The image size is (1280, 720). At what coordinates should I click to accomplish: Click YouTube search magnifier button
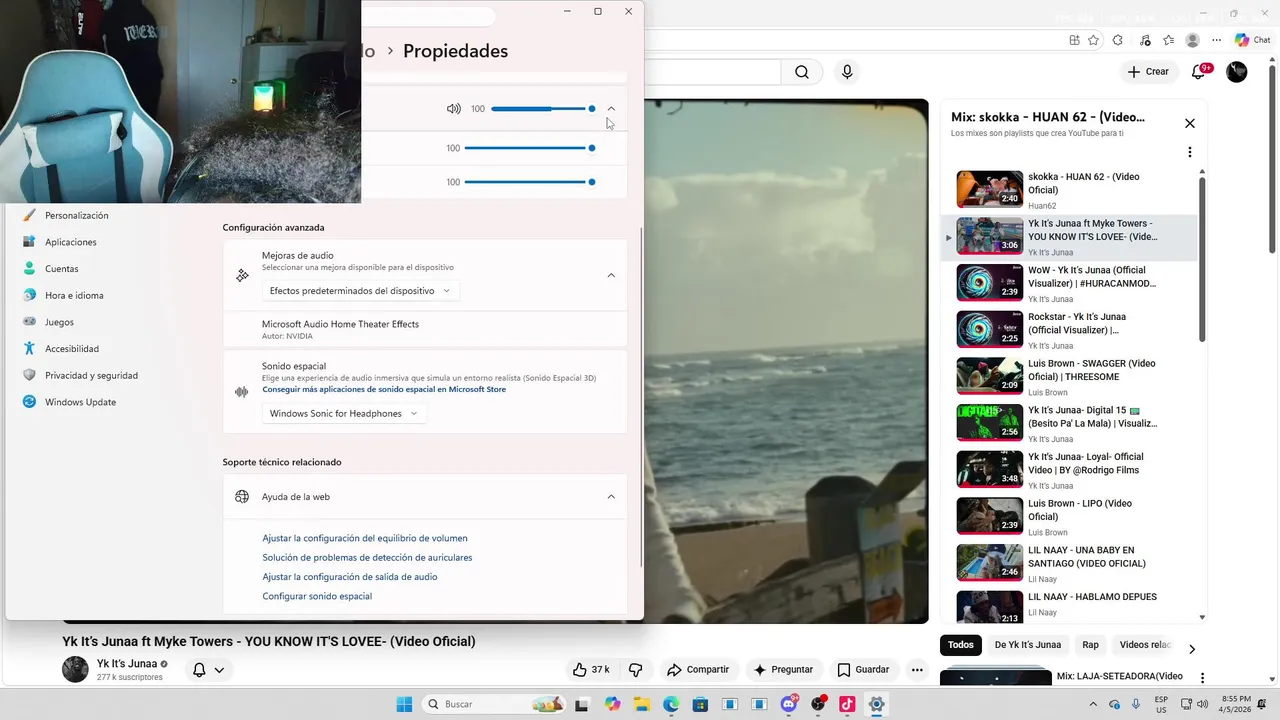[x=802, y=72]
